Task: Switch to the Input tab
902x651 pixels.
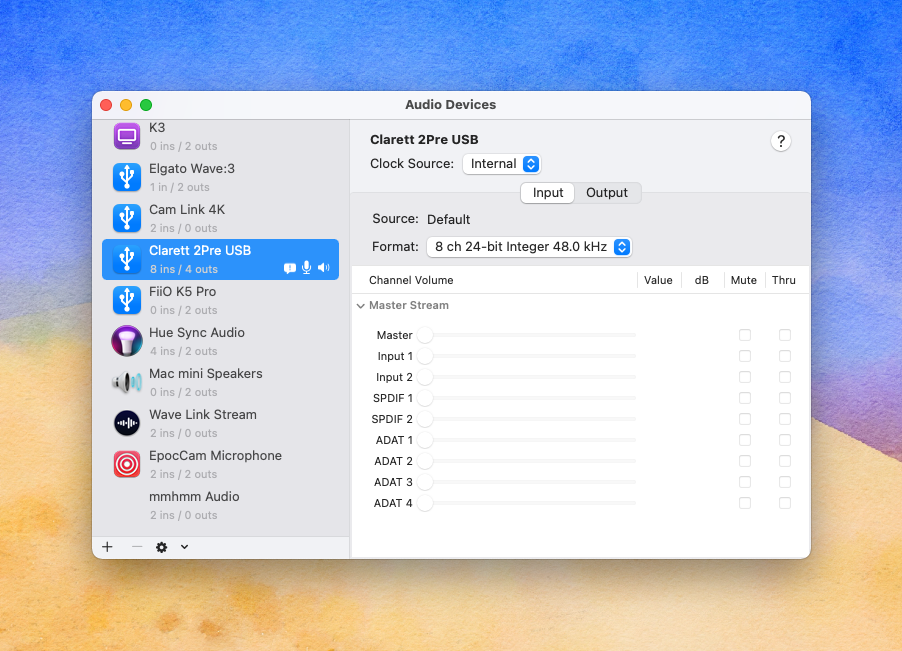Action: tap(548, 193)
